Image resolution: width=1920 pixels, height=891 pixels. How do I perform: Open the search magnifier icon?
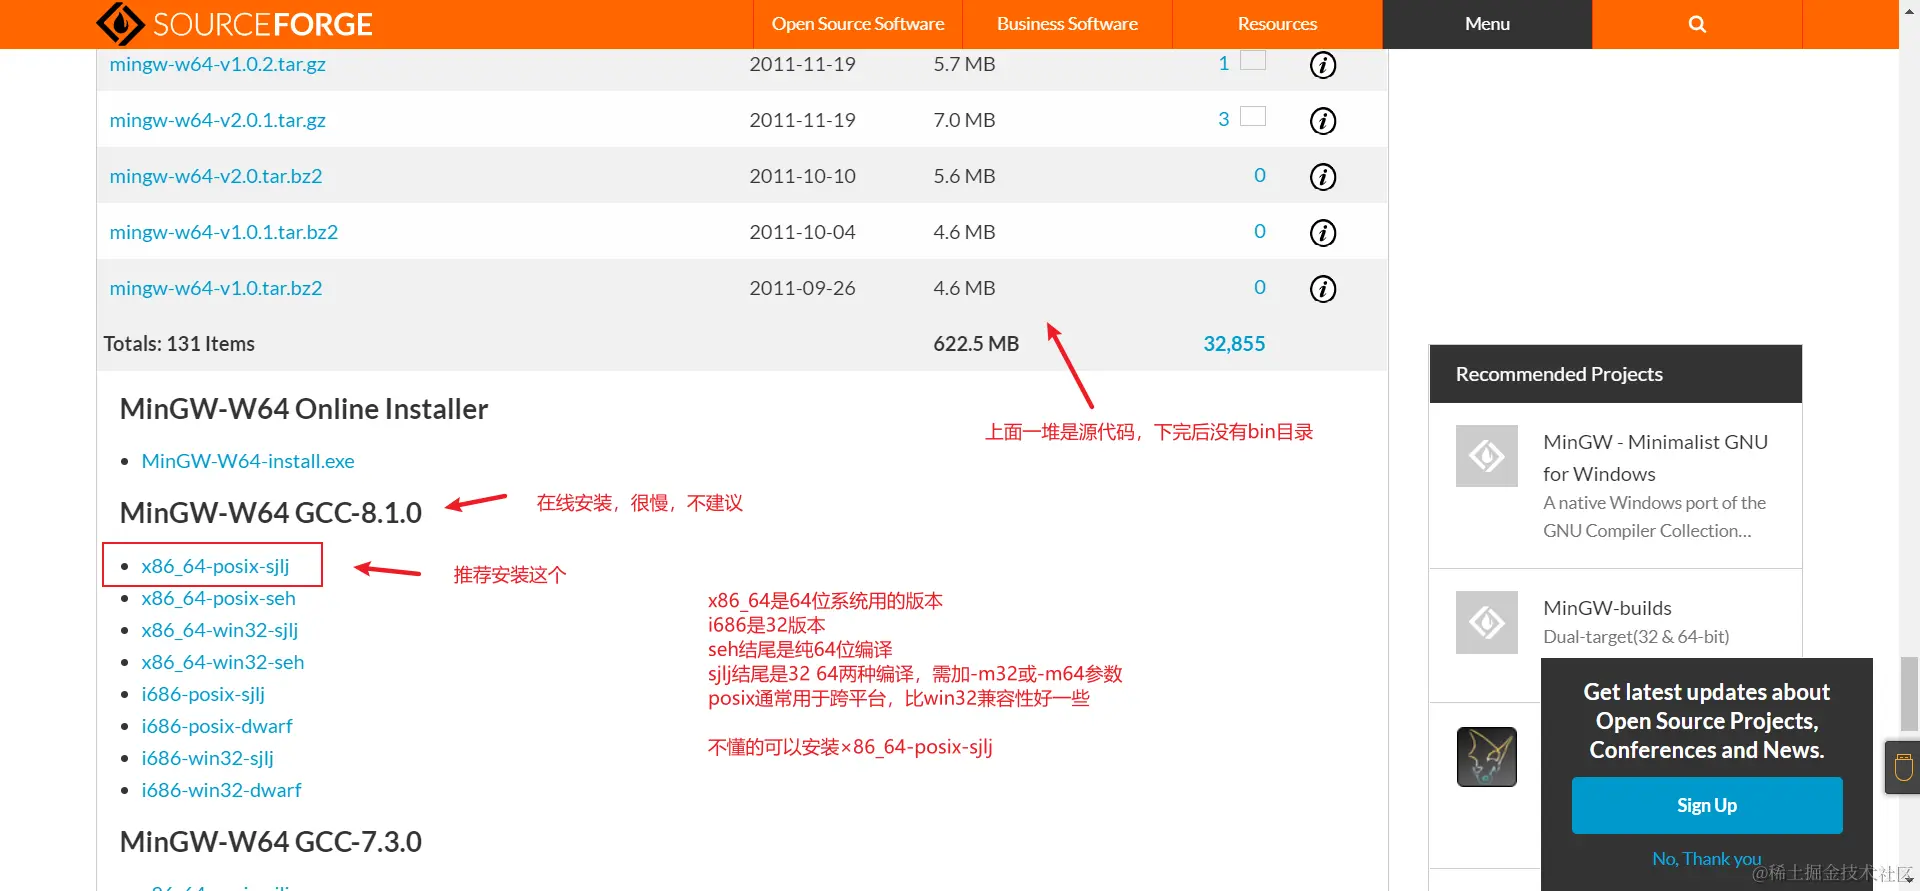point(1697,24)
